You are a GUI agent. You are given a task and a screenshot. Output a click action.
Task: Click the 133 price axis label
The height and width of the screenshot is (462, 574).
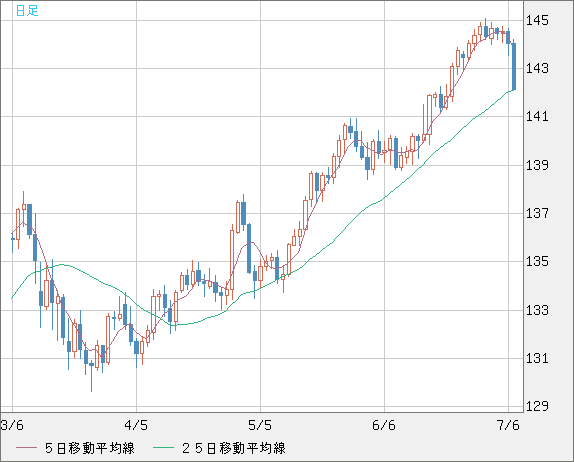(x=537, y=310)
